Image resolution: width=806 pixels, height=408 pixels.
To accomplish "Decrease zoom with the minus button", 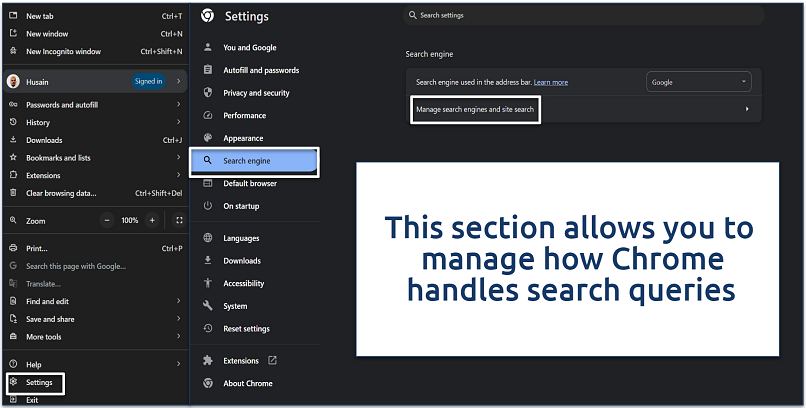I will (107, 220).
